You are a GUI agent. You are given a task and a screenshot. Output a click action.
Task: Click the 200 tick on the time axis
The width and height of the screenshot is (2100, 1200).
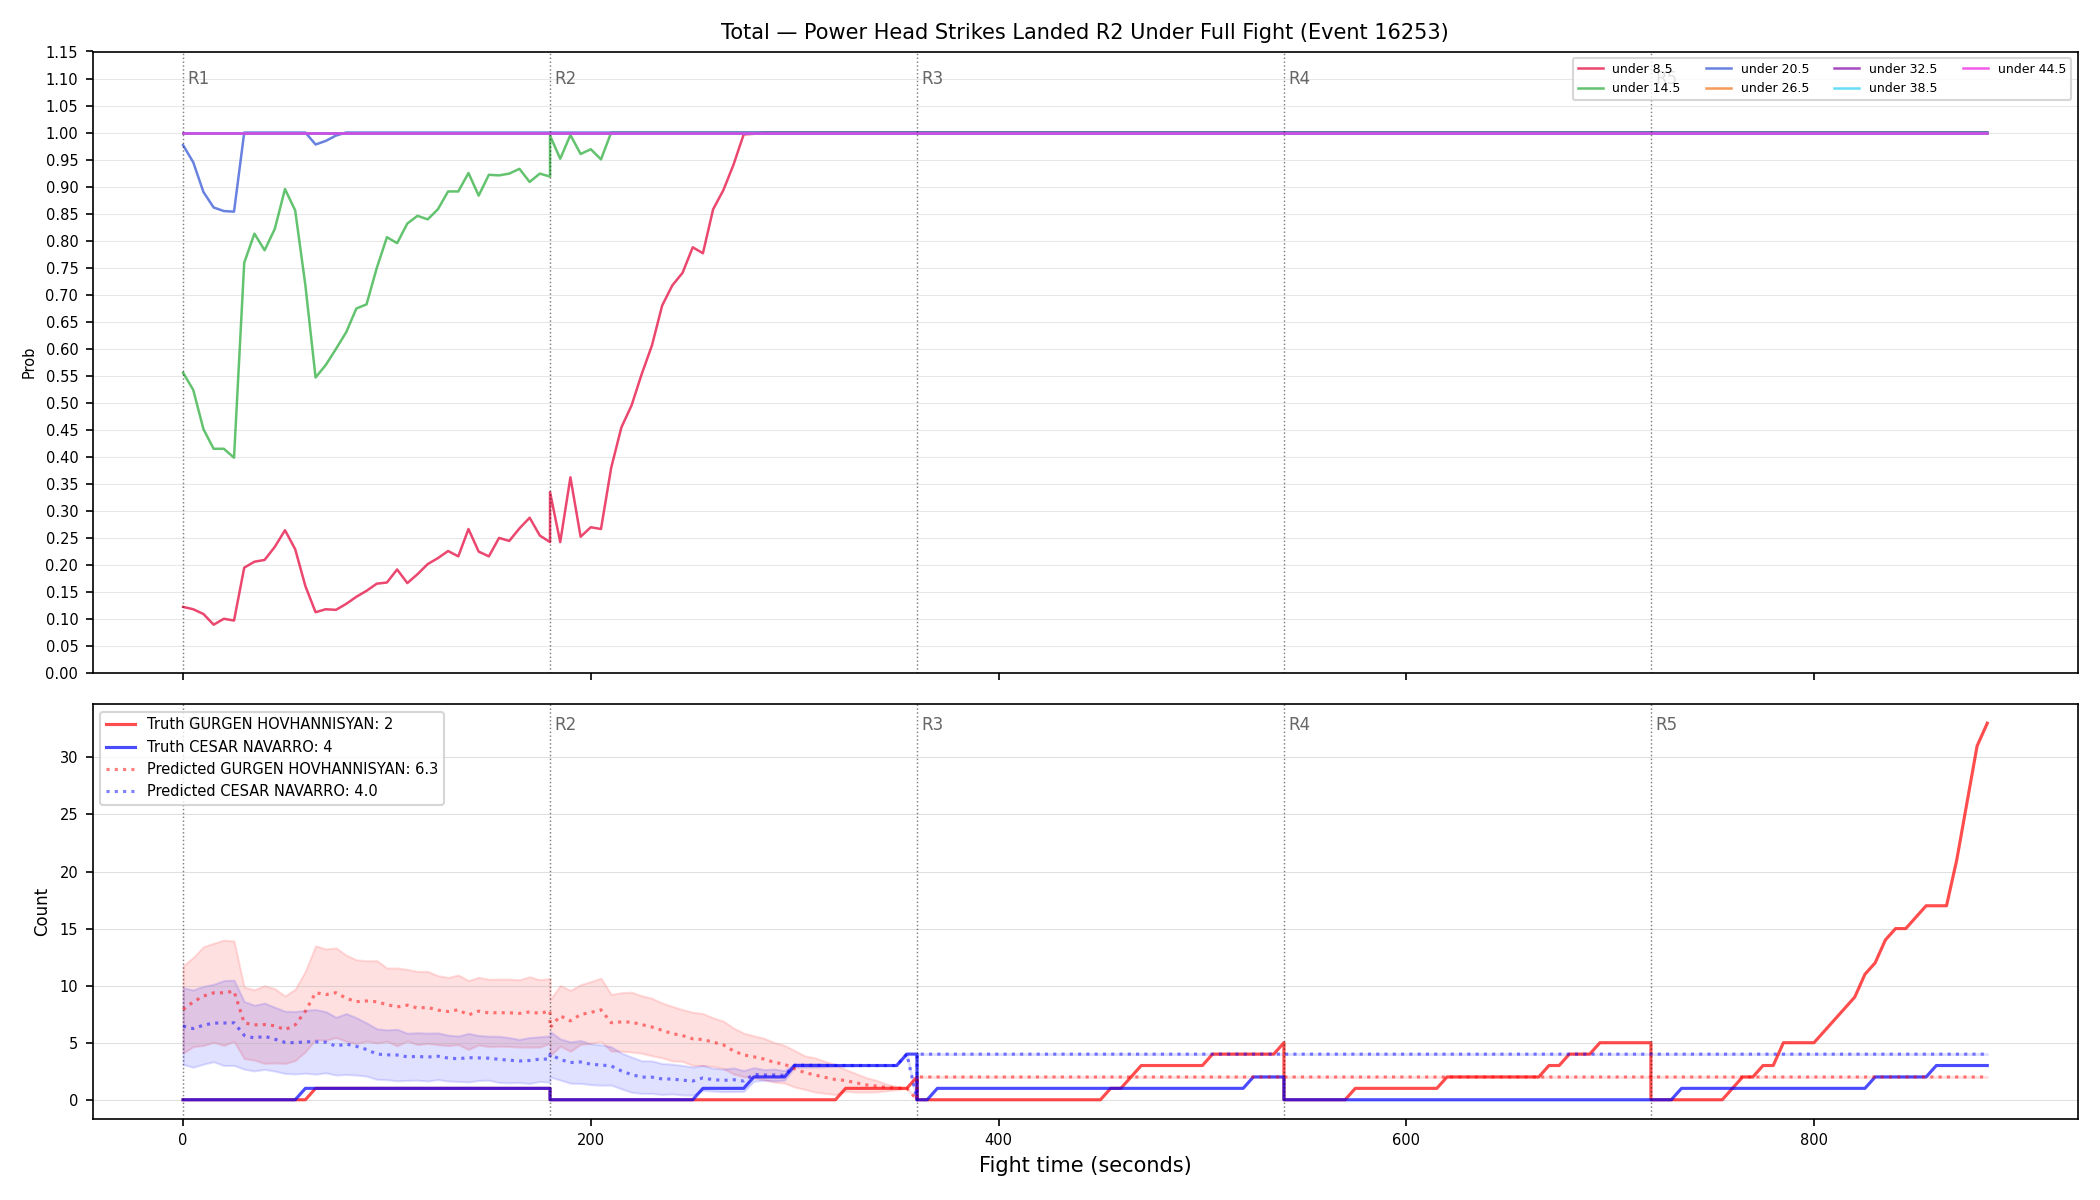point(590,1139)
